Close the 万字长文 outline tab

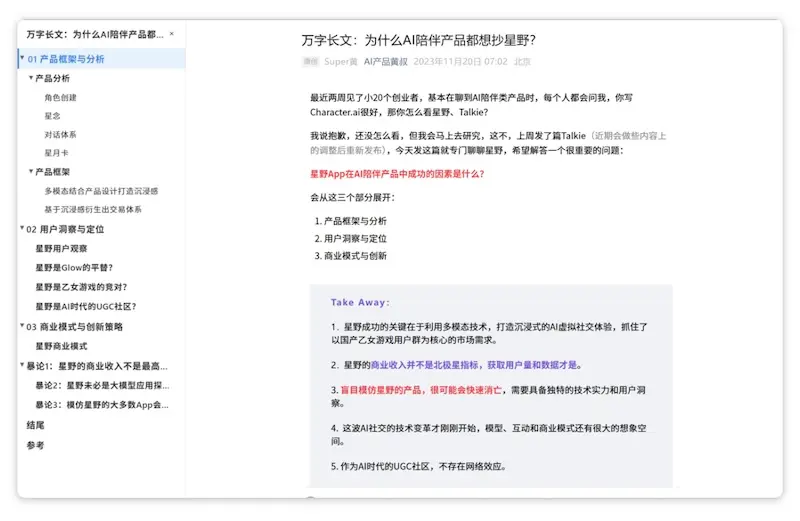(x=171, y=34)
